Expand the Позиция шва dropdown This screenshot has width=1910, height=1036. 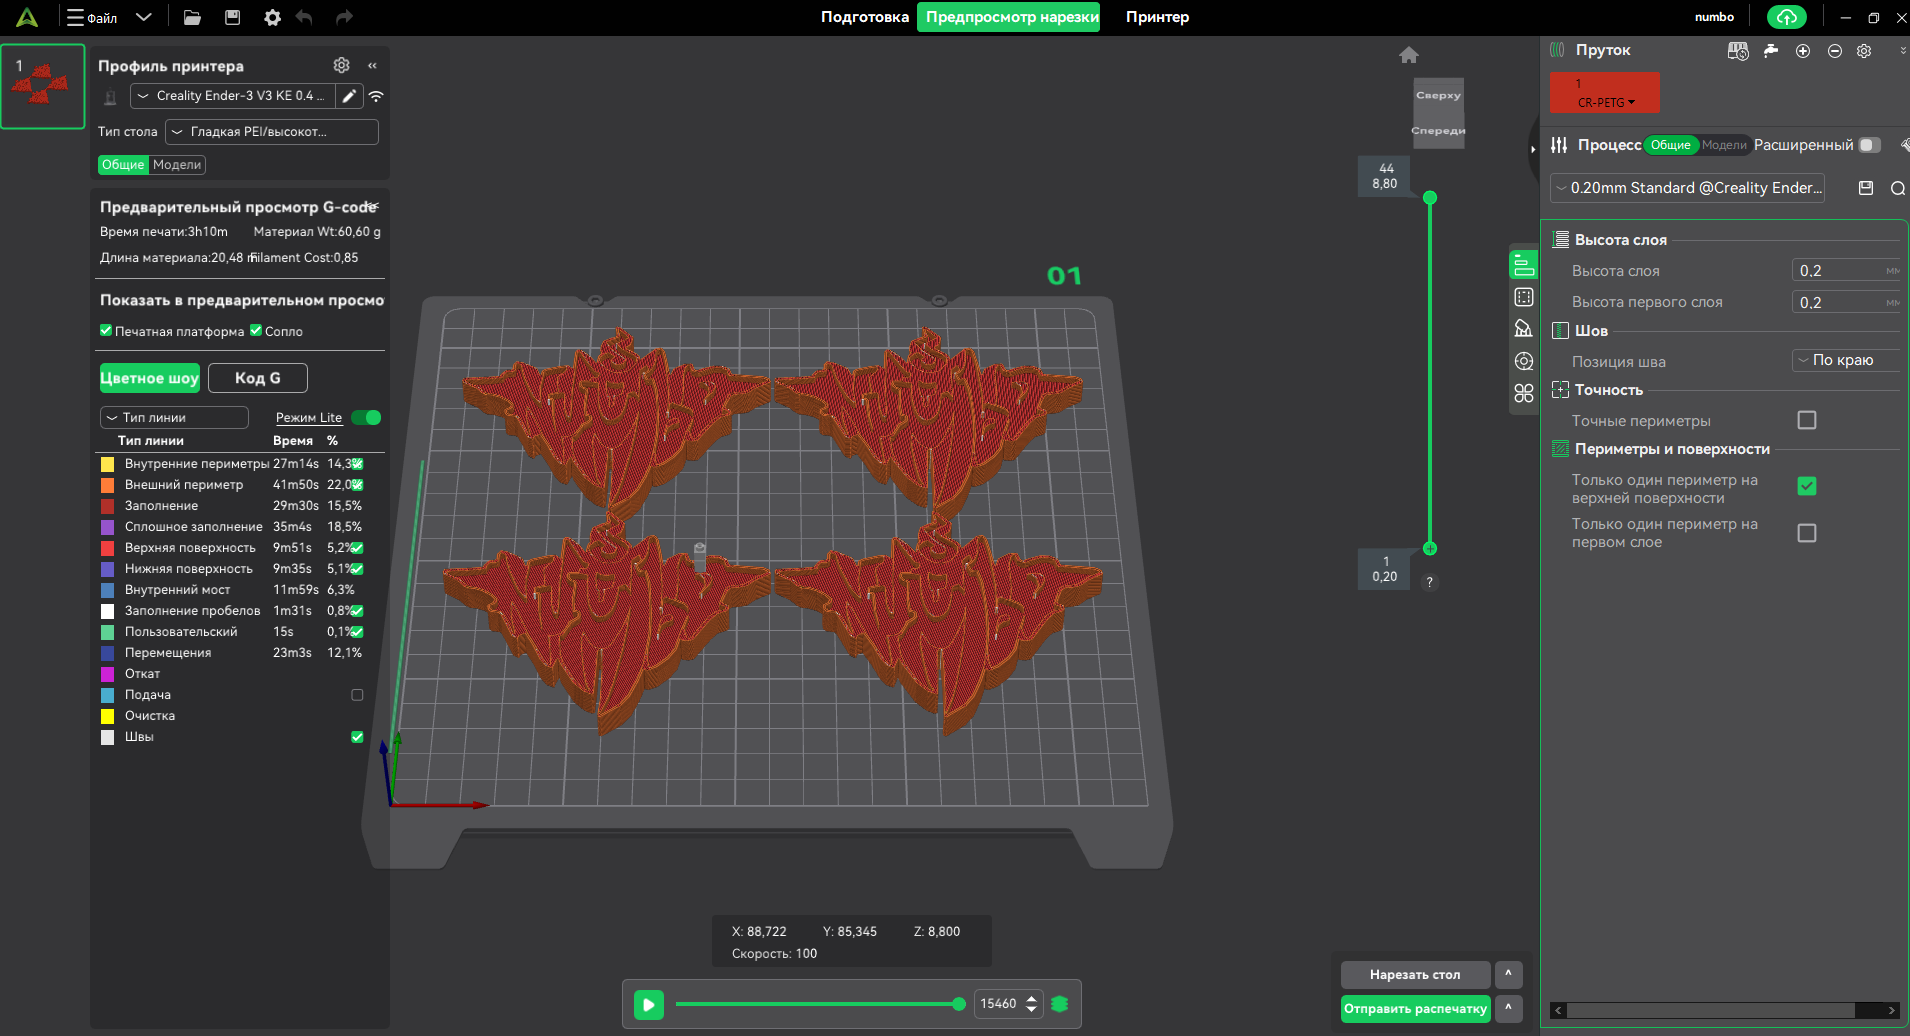[1843, 360]
